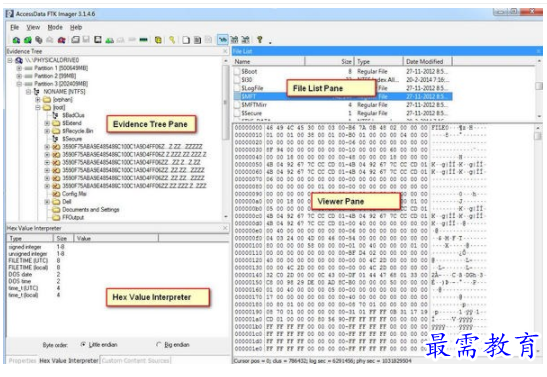
Task: Close the Evidence Tree pane
Action: click(225, 51)
